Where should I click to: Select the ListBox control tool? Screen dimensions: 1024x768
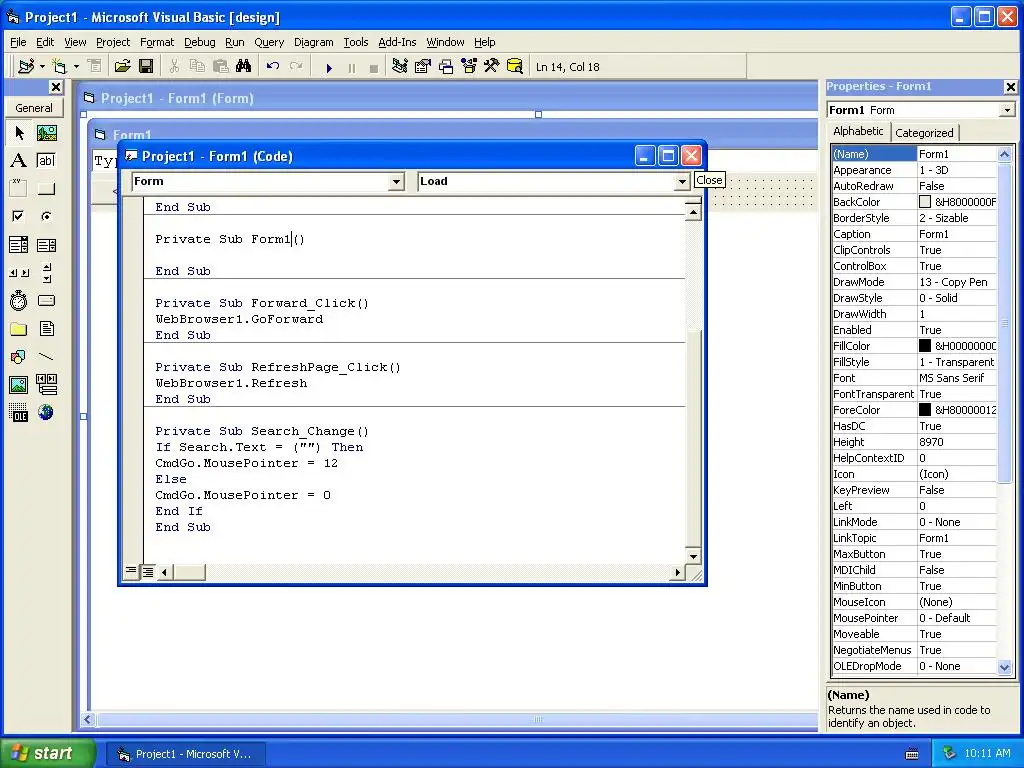pyautogui.click(x=46, y=245)
